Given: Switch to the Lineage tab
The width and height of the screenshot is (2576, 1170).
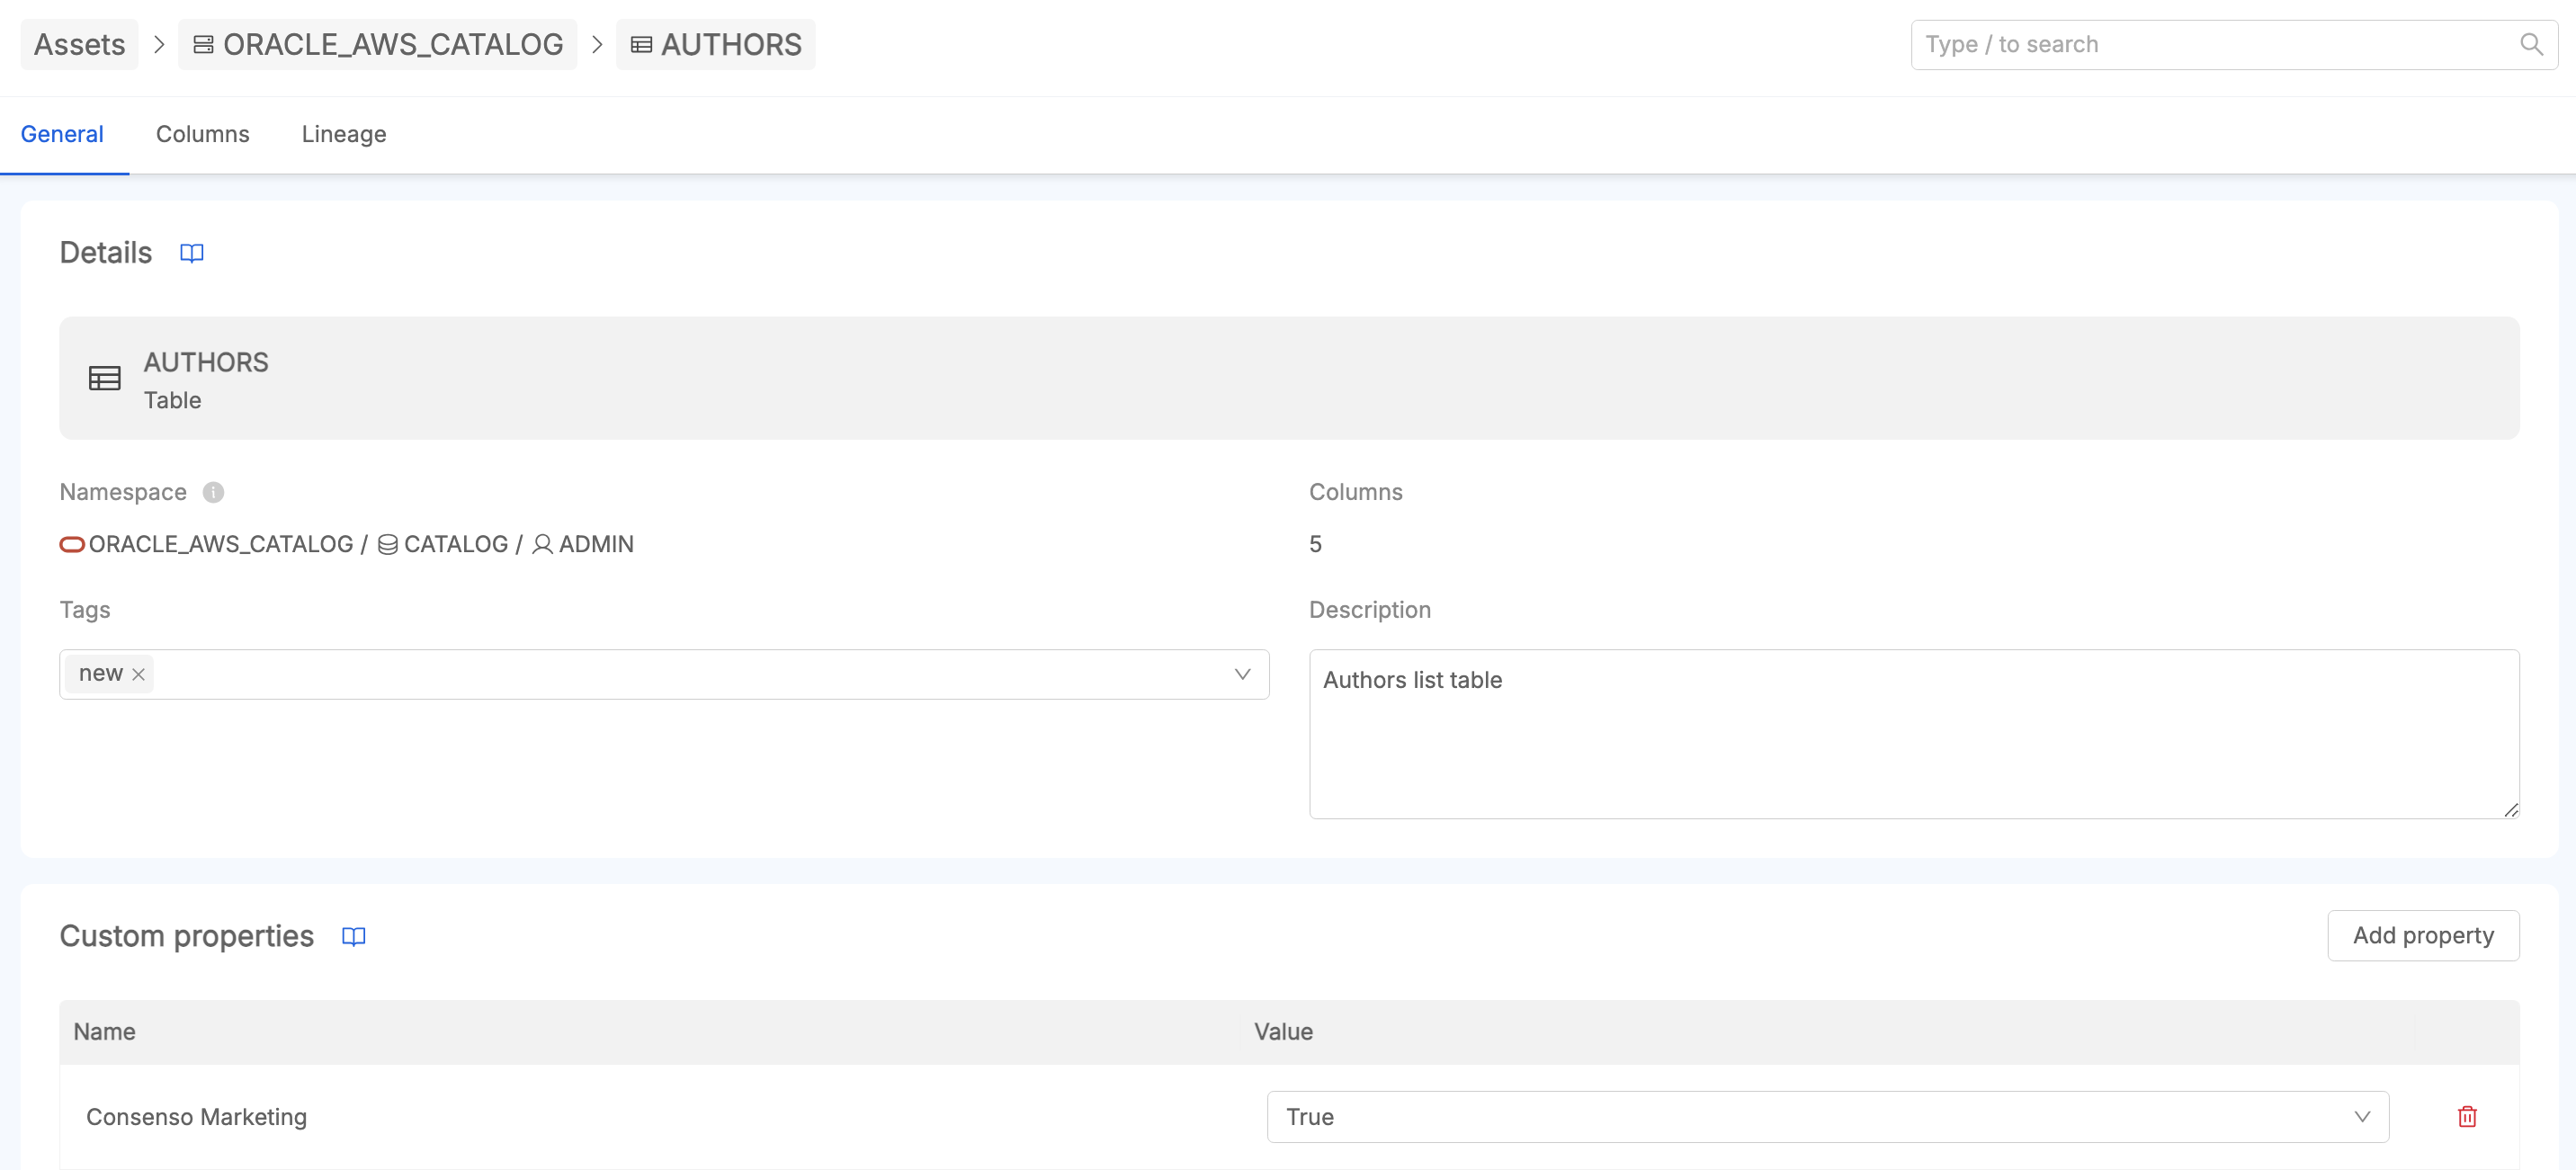Looking at the screenshot, I should tap(344, 133).
